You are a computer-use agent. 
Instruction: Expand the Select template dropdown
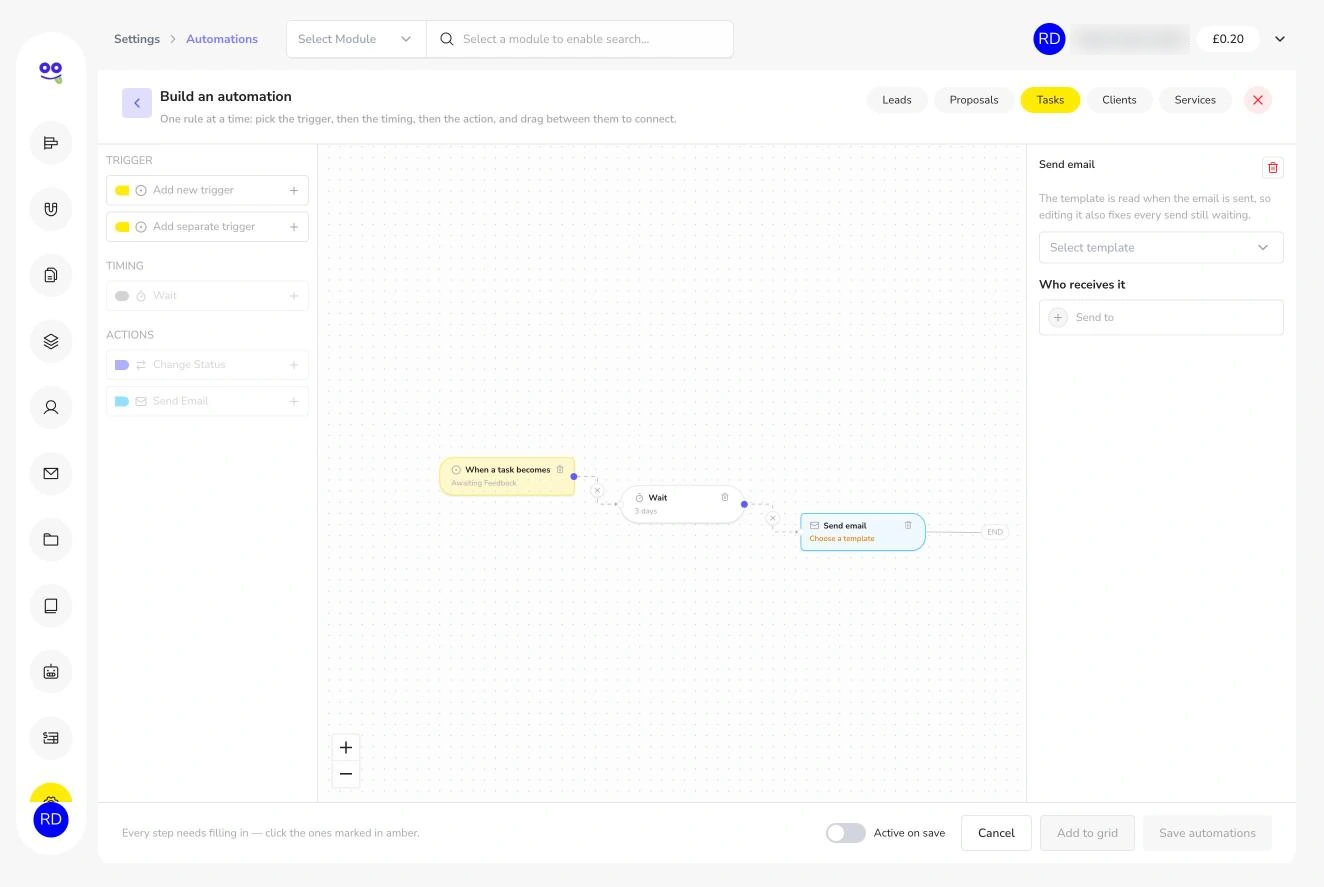tap(1161, 248)
